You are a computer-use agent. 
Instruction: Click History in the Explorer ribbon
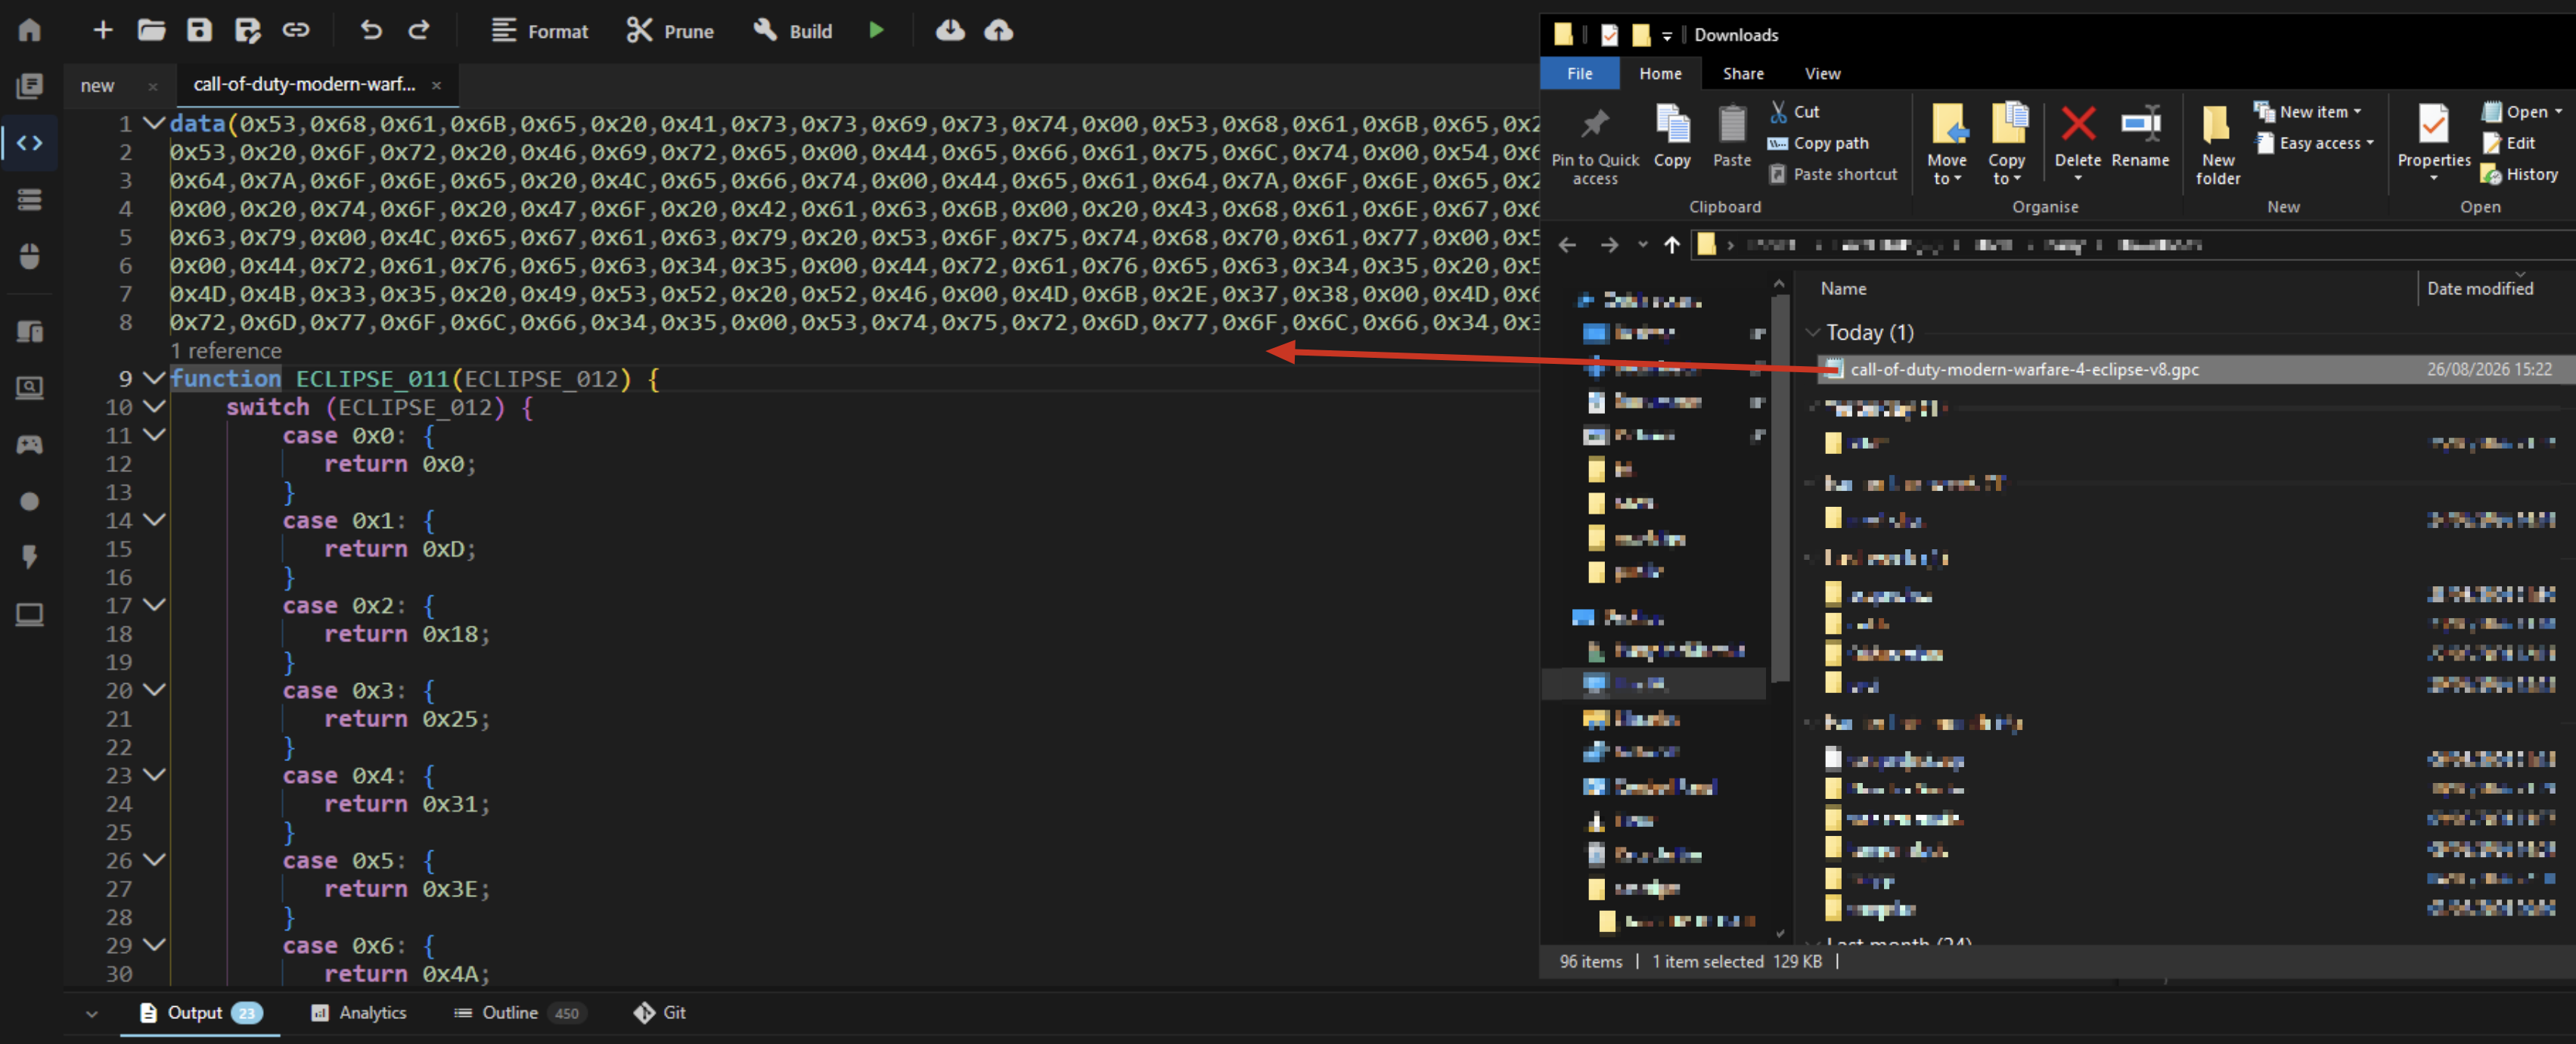click(2519, 174)
